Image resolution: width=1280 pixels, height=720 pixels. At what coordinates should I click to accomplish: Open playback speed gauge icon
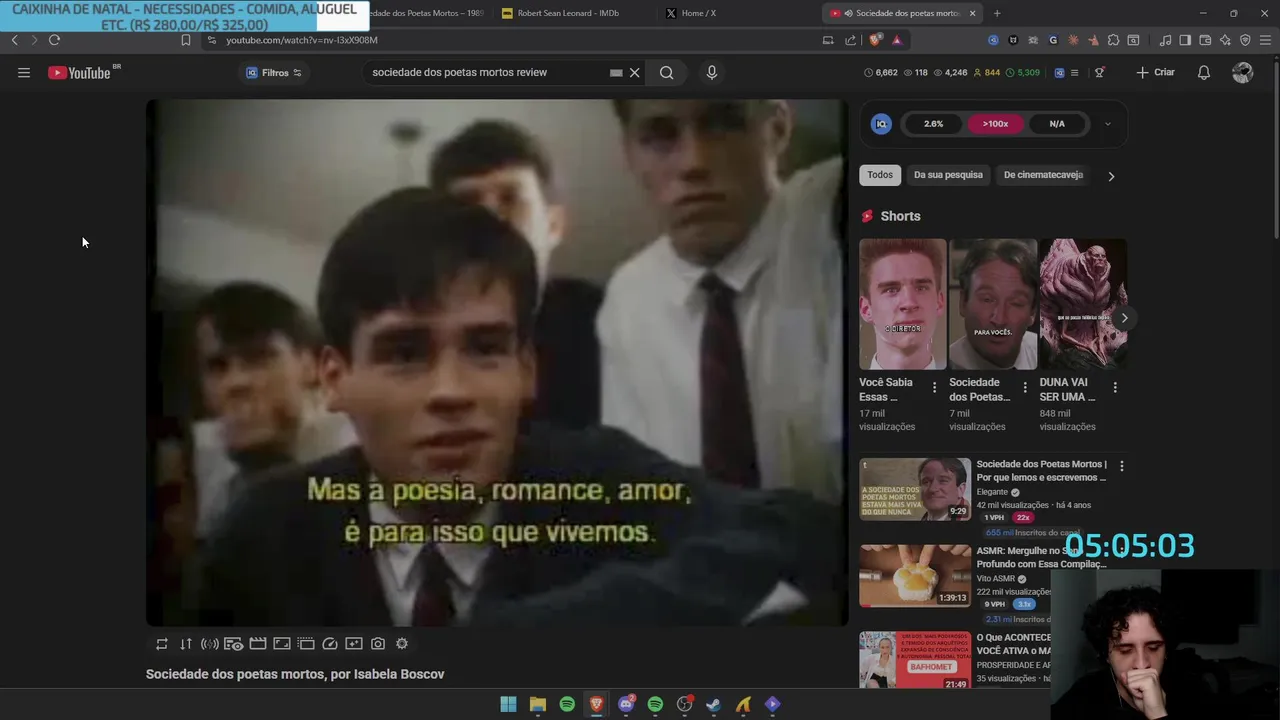[x=330, y=644]
